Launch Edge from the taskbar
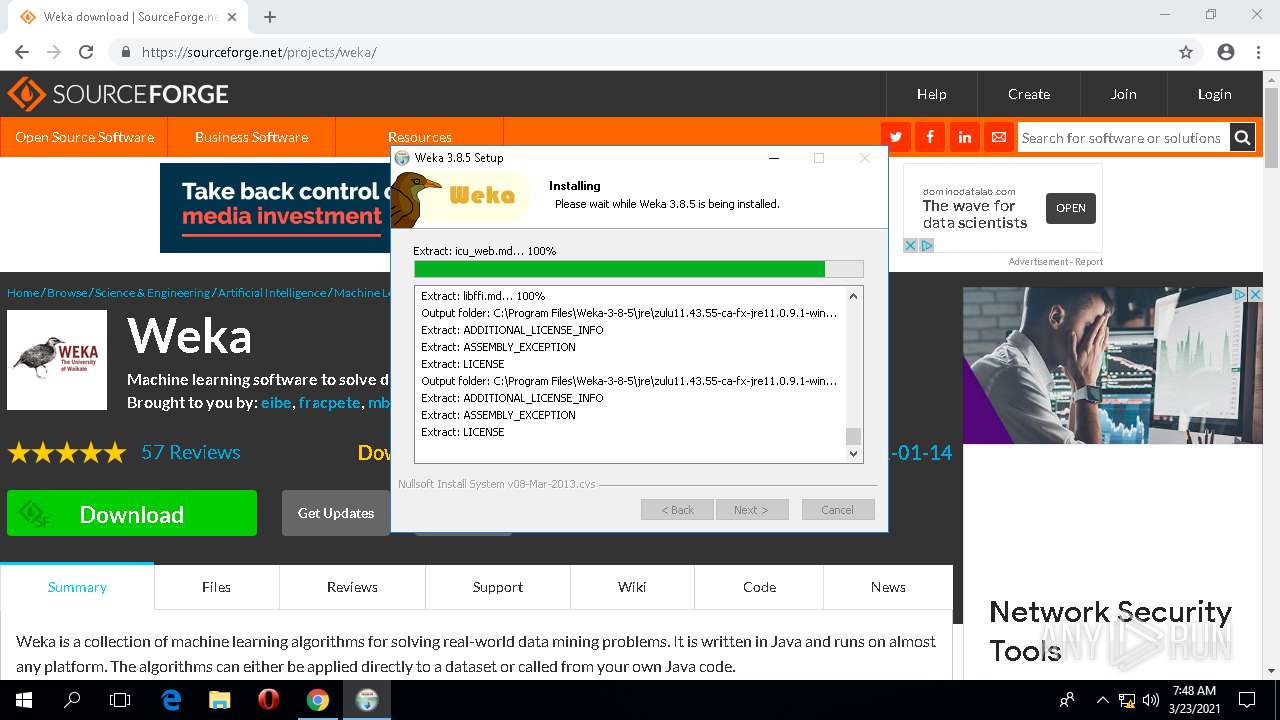The width and height of the screenshot is (1280, 720). 171,700
